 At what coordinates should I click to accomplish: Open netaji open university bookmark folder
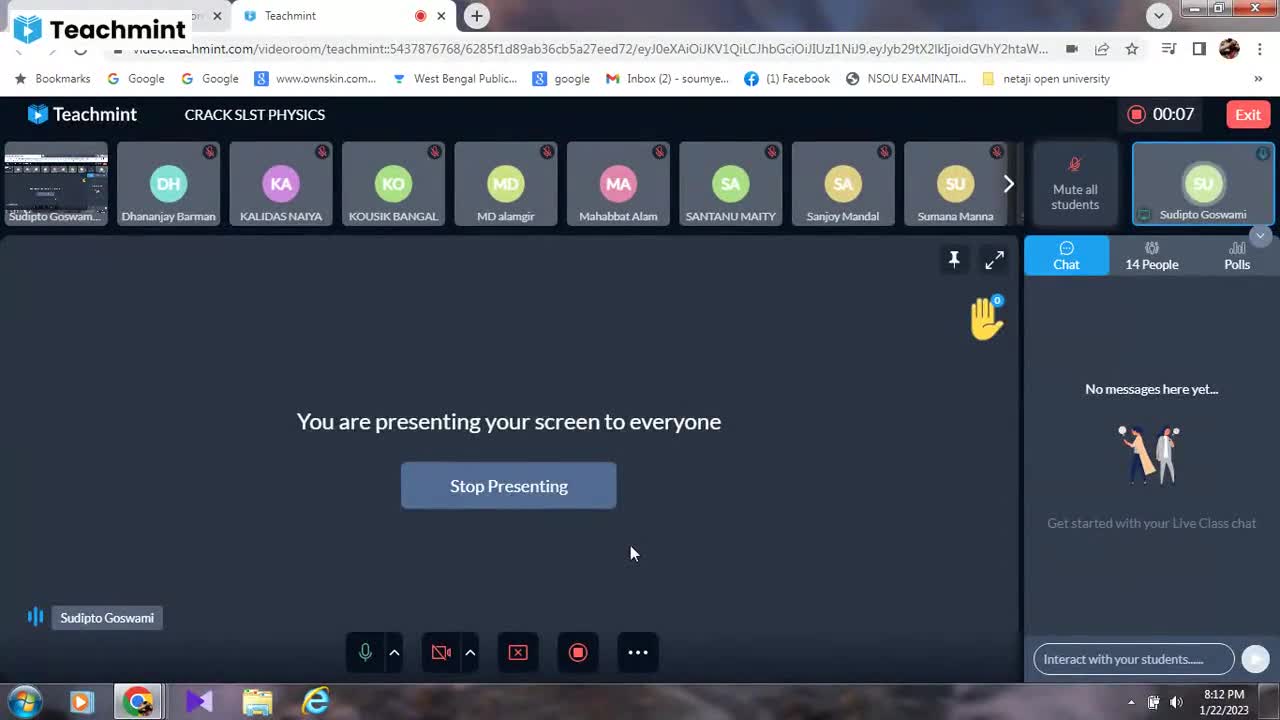click(1046, 78)
